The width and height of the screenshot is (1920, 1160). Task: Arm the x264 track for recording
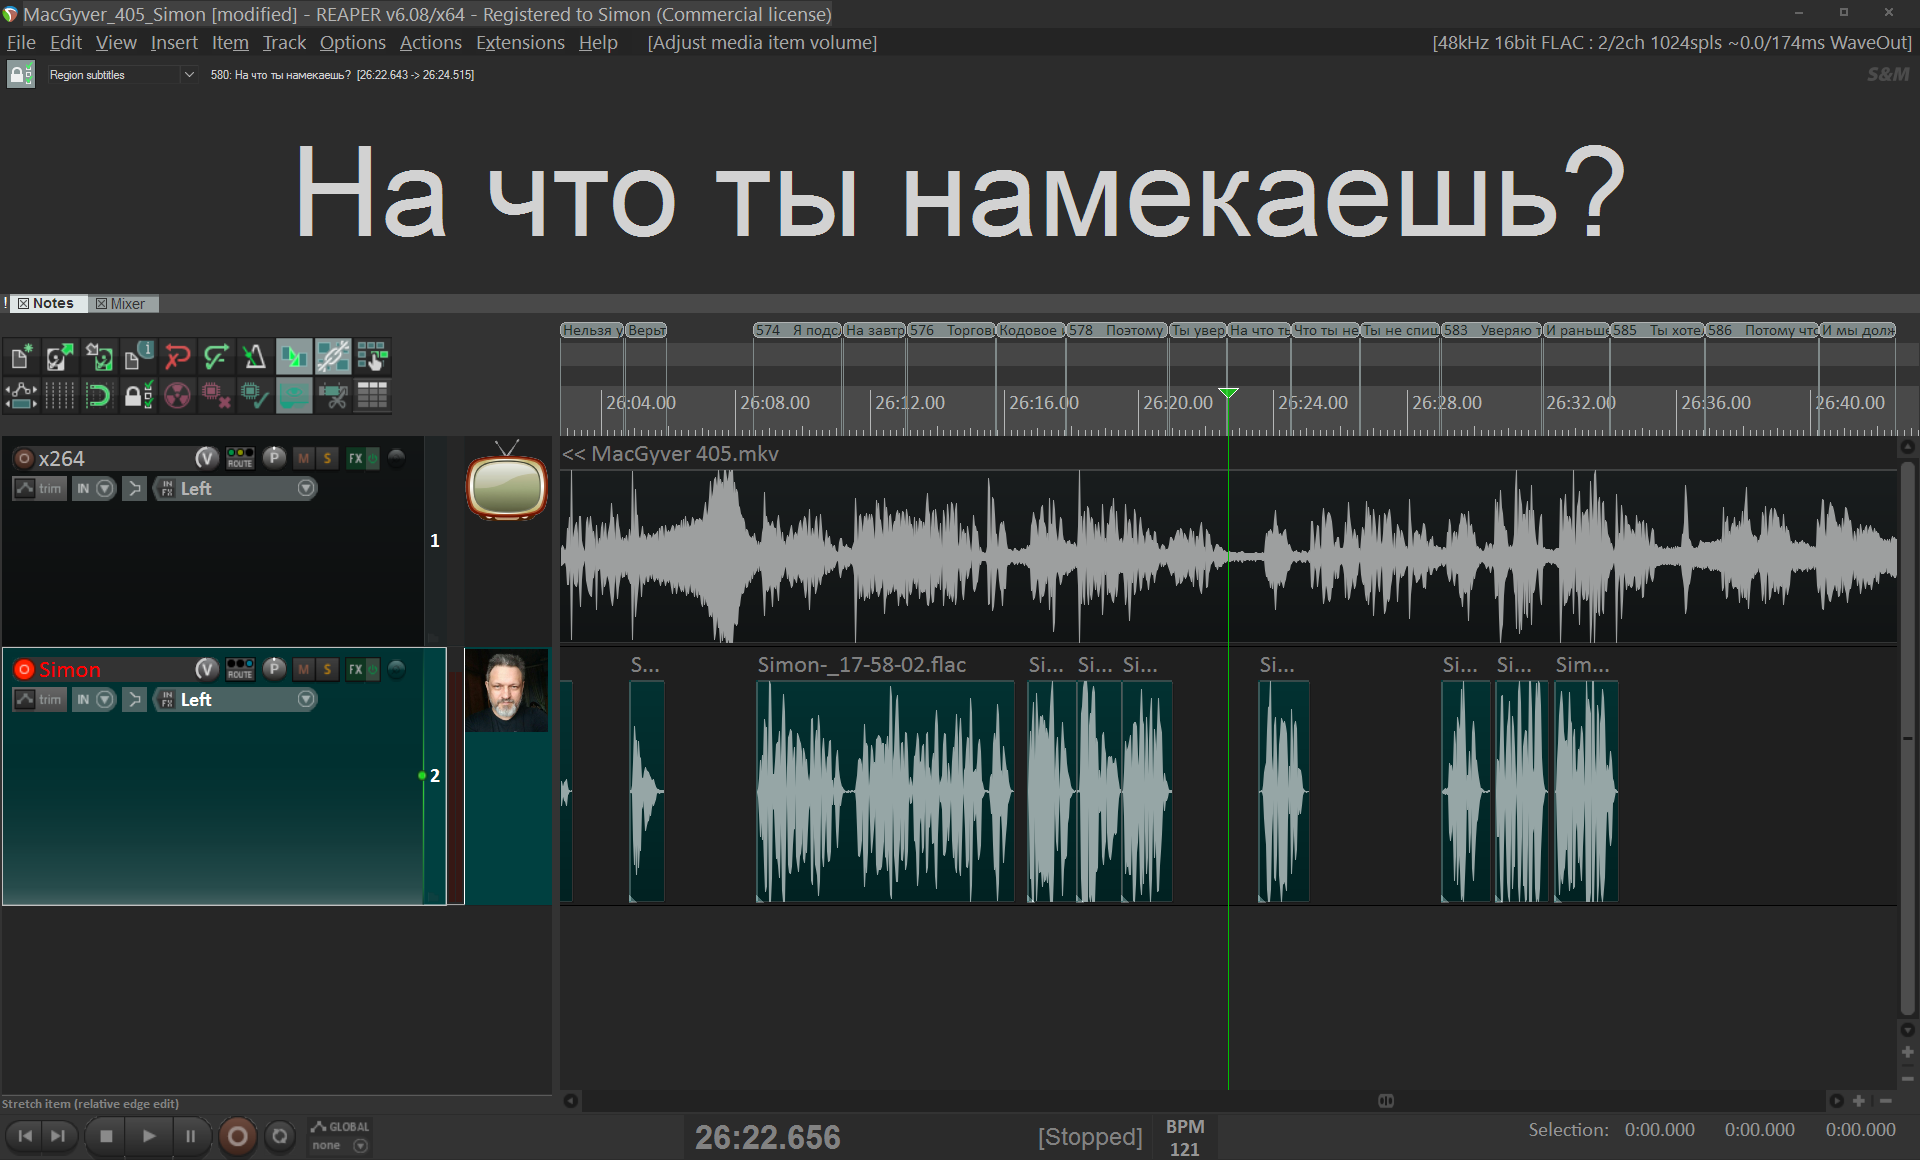(24, 459)
